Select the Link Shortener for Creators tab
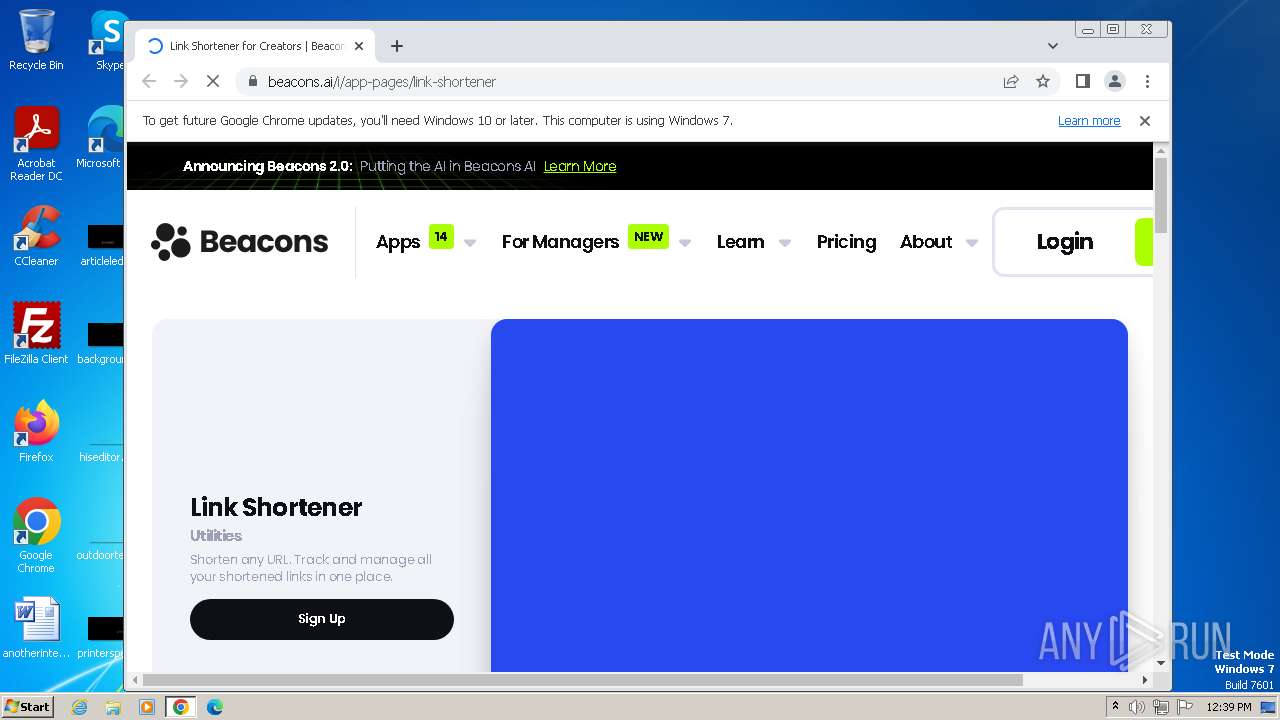The height and width of the screenshot is (720, 1280). tap(254, 46)
